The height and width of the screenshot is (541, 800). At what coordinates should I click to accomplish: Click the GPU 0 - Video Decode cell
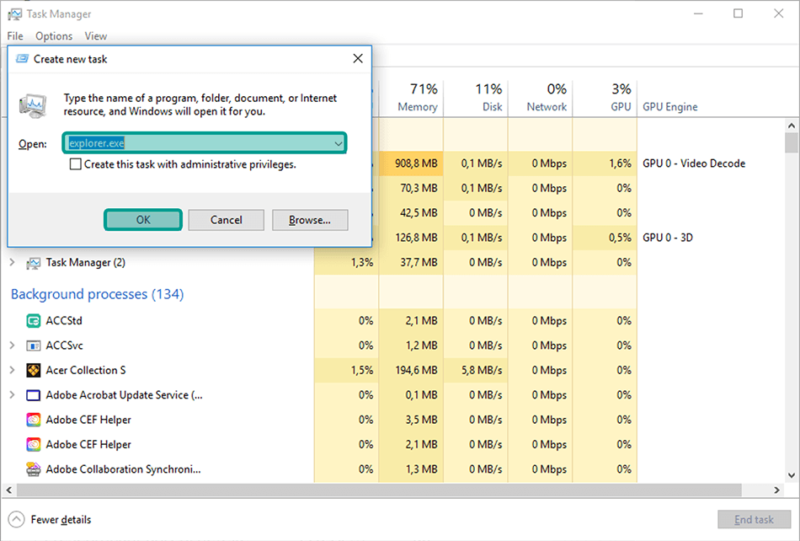coord(694,163)
